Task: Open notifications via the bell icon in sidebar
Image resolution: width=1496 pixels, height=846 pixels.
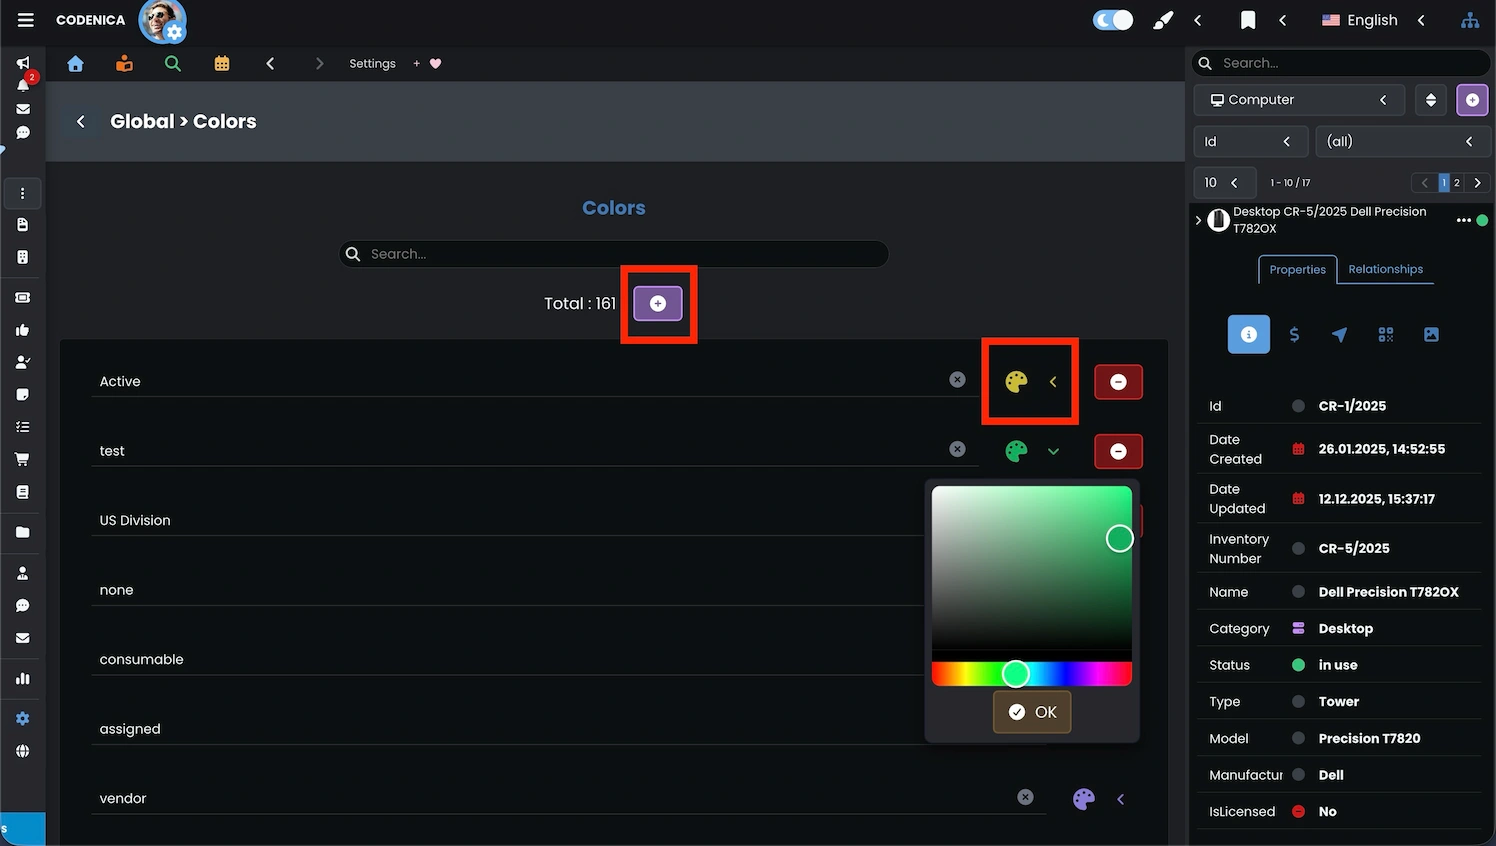Action: click(x=23, y=86)
